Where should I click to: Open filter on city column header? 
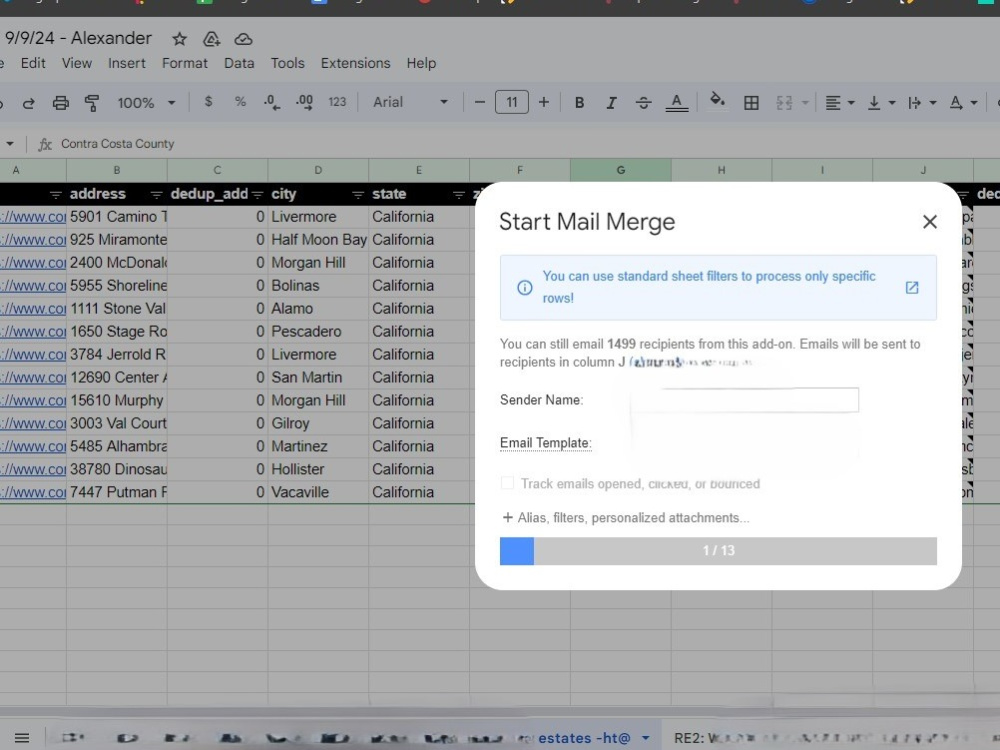point(358,195)
